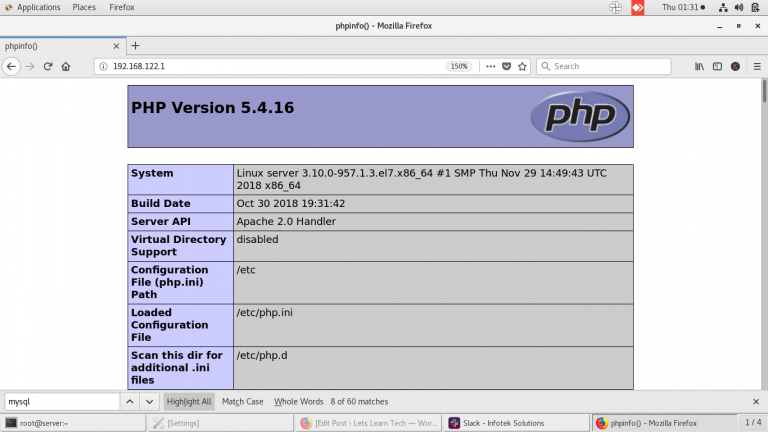Open the Firefox app menu in top panel
This screenshot has width=768, height=432.
click(122, 7)
